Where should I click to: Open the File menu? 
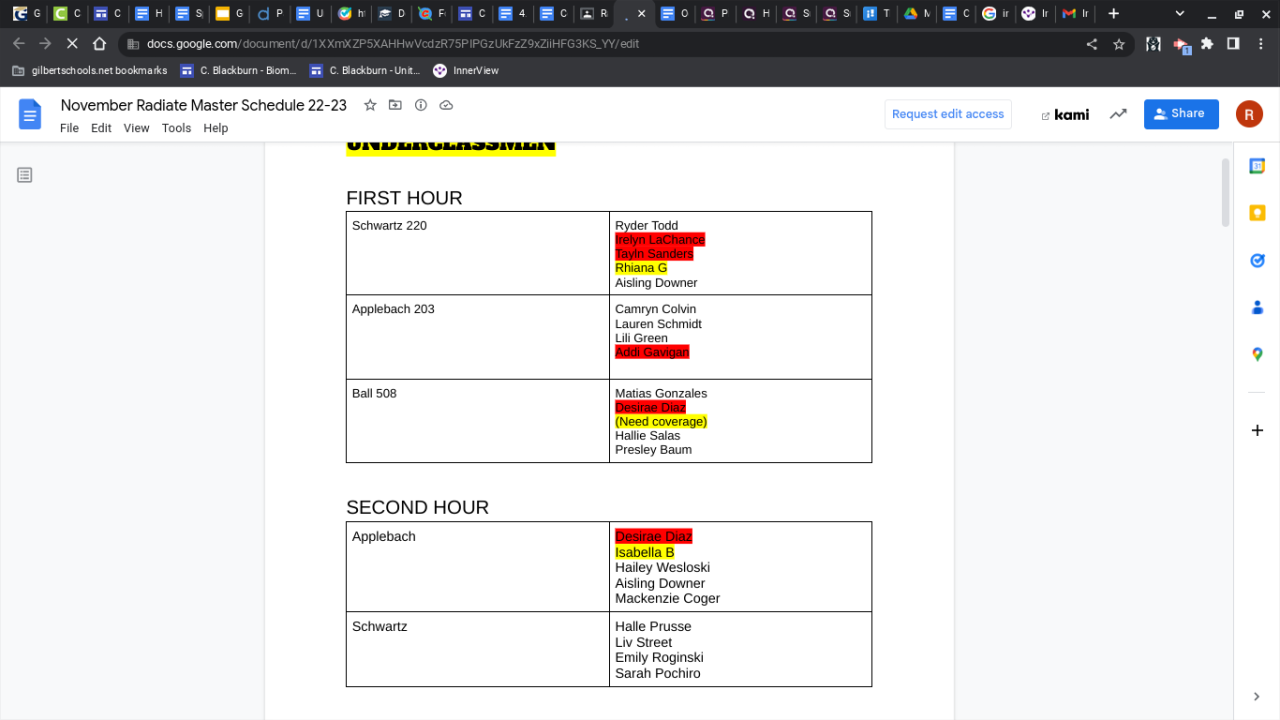coord(69,128)
